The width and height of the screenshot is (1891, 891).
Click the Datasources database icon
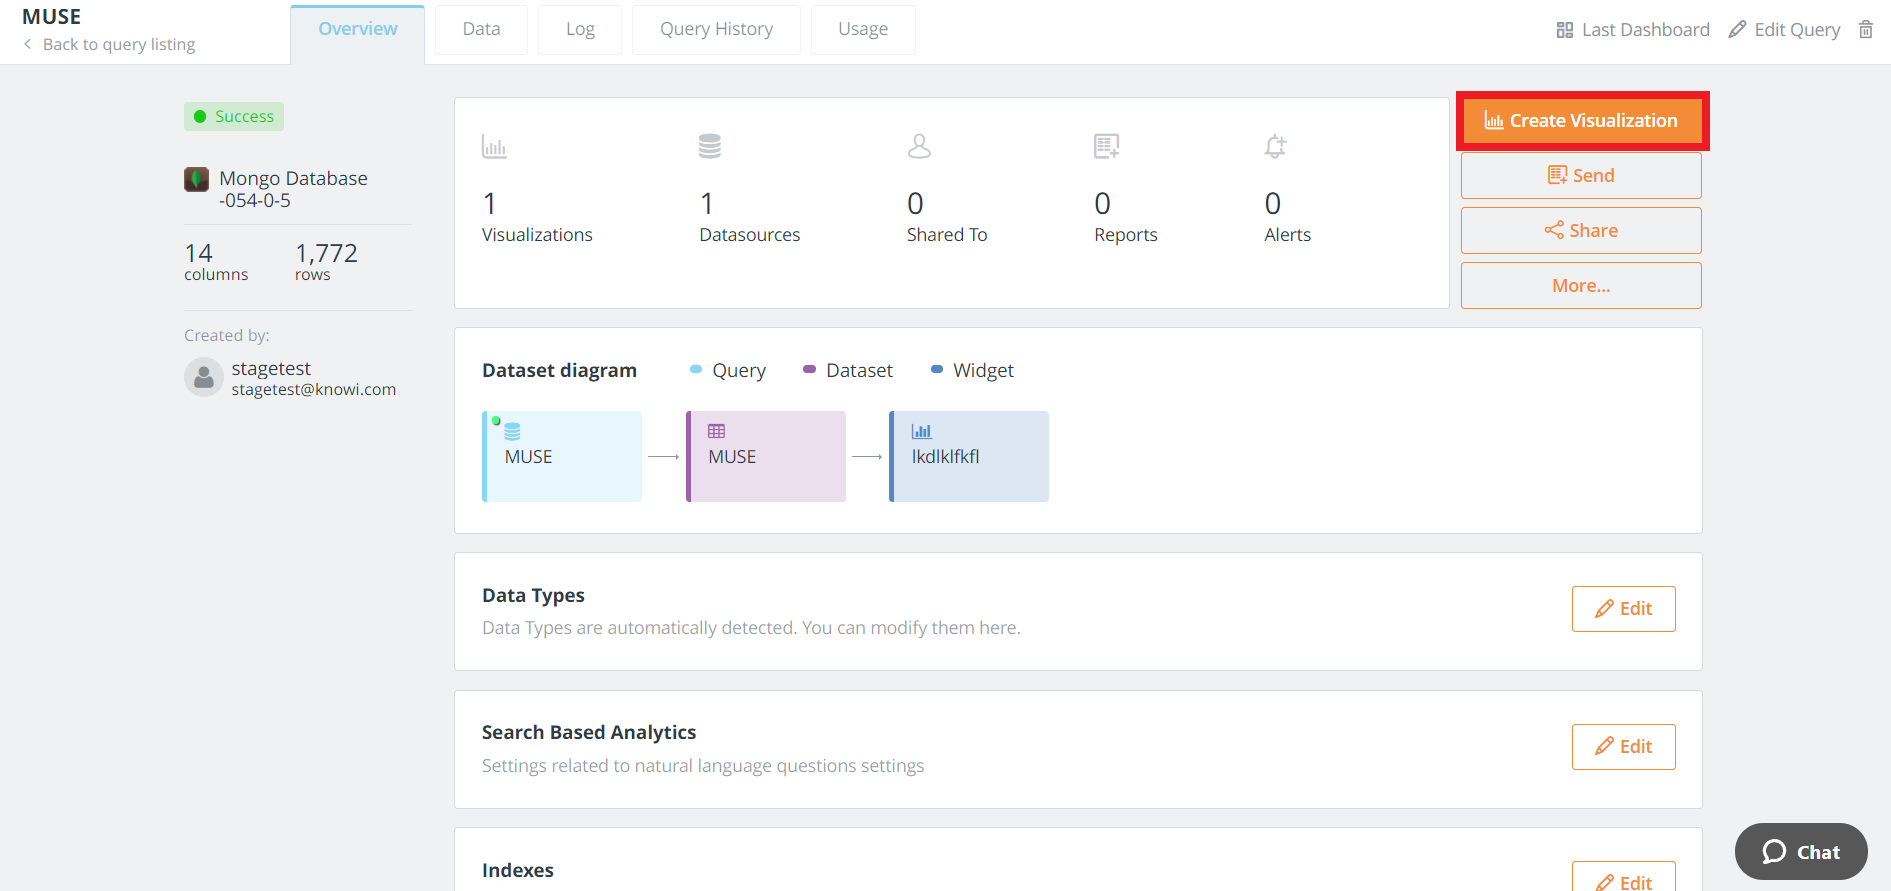tap(709, 147)
